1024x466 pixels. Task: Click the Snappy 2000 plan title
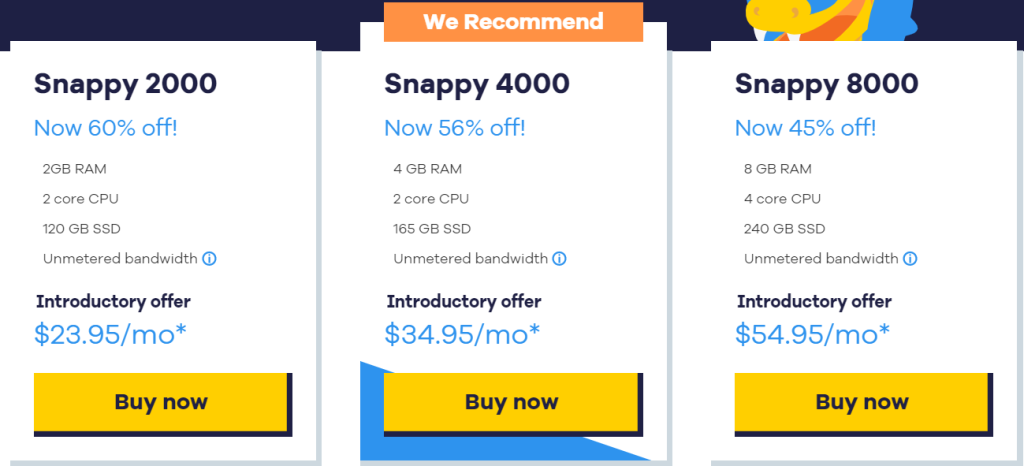(125, 84)
